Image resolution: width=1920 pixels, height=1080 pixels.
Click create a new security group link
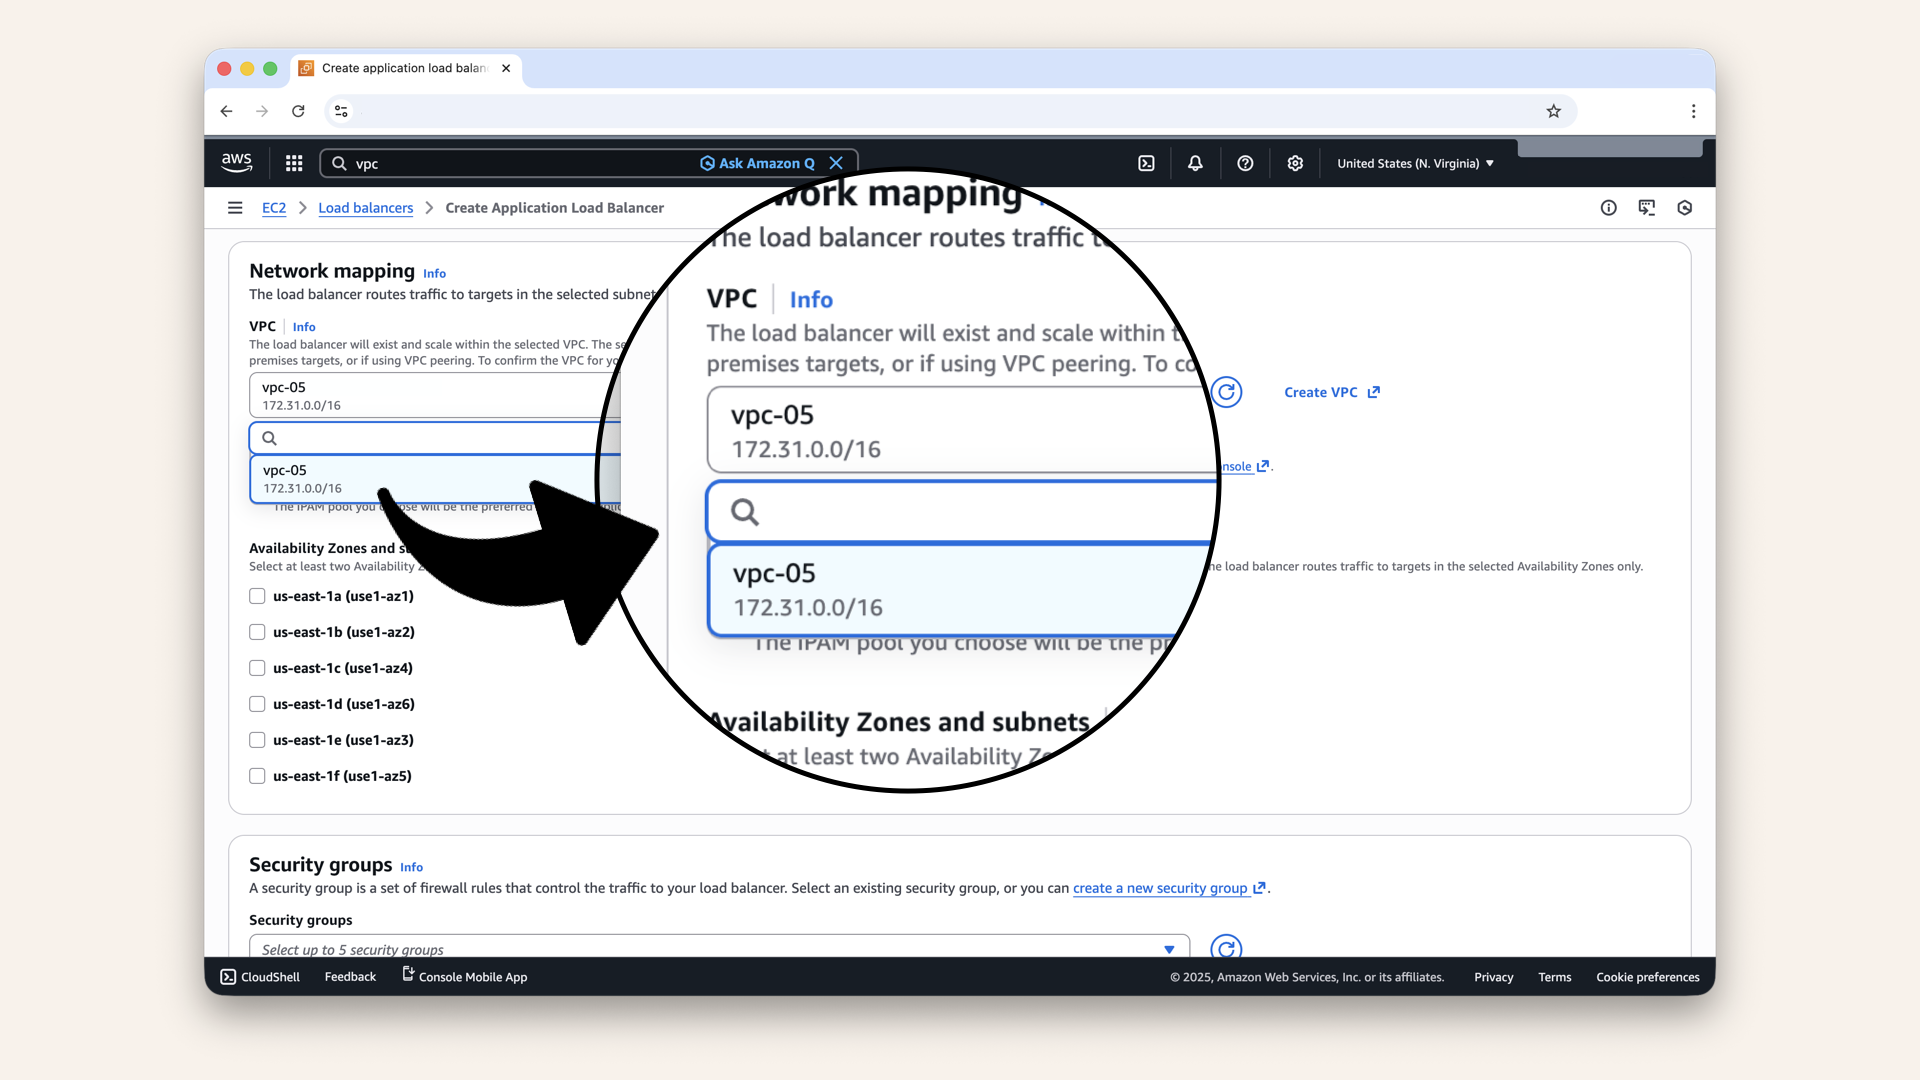[1160, 888]
